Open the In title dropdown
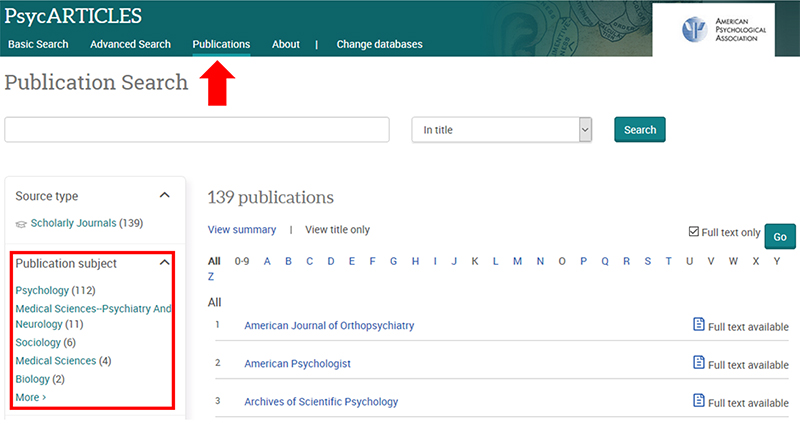The image size is (800, 433). 502,130
